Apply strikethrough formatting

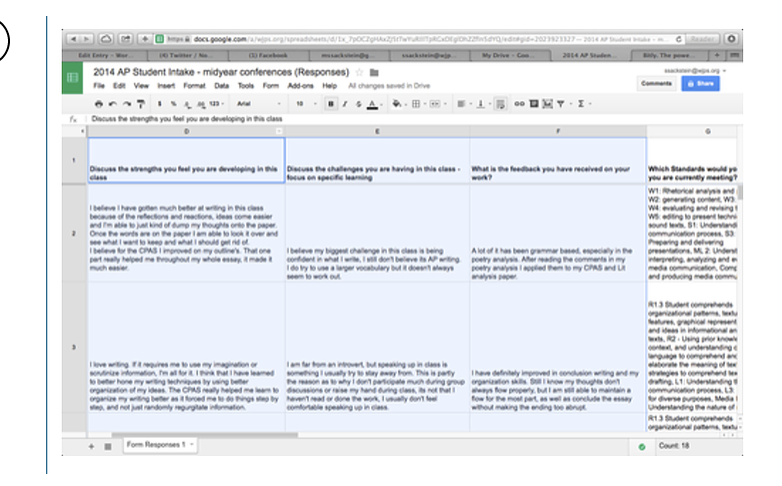(x=358, y=104)
